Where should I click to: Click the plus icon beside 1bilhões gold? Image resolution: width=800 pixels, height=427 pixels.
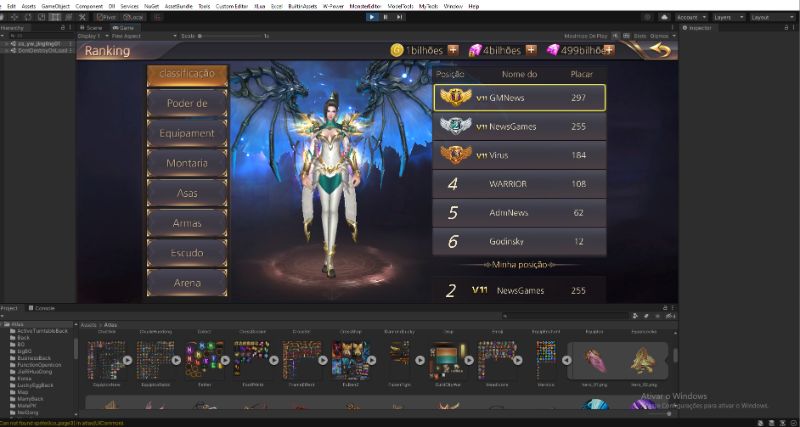453,51
